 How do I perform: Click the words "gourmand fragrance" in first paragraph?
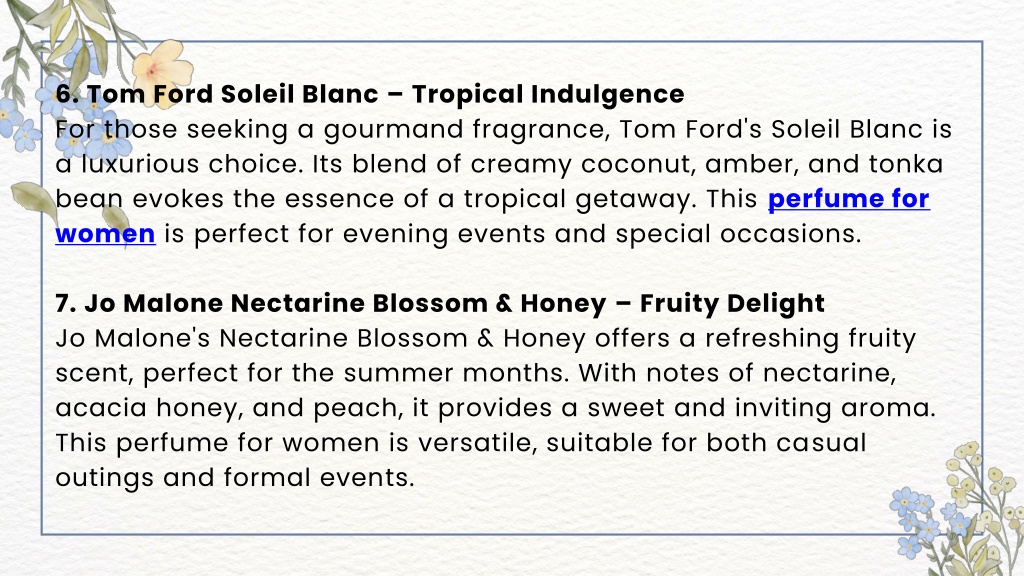pyautogui.click(x=467, y=130)
